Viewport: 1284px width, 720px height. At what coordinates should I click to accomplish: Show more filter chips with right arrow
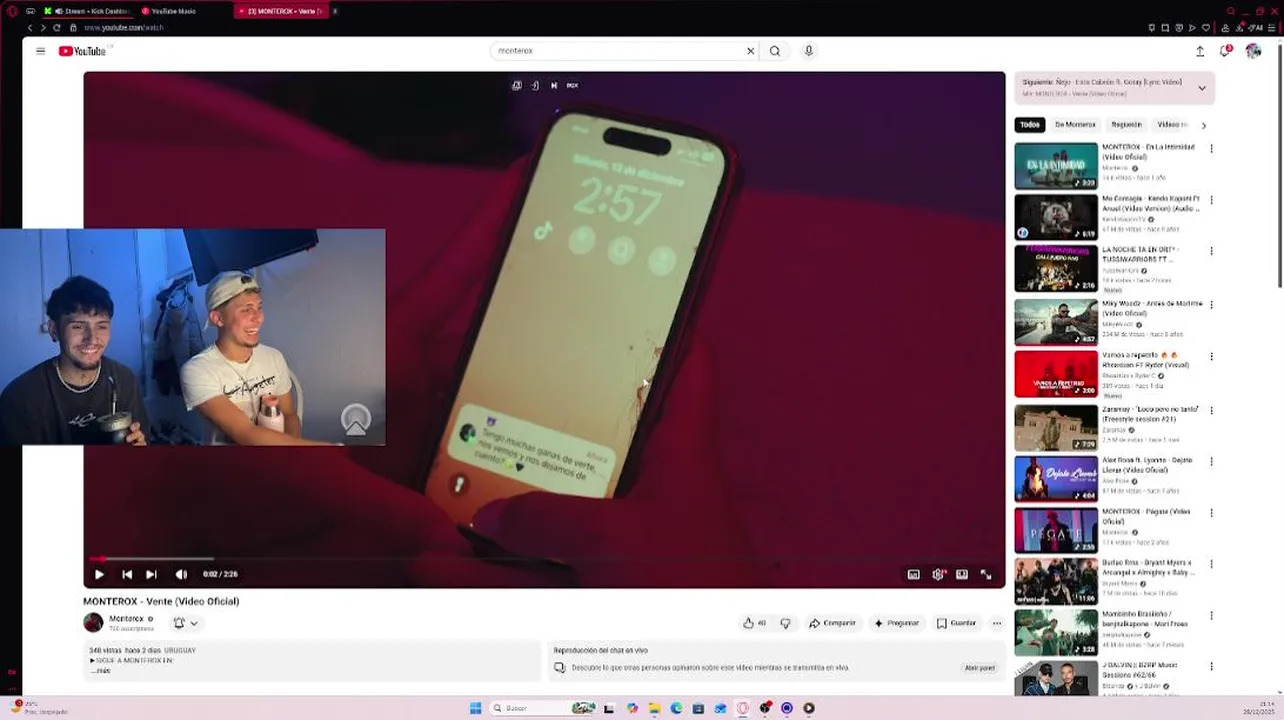pos(1203,125)
